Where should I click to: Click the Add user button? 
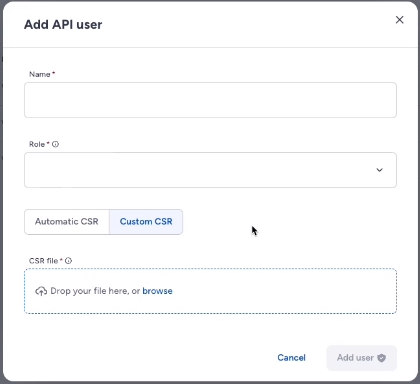[x=361, y=358]
